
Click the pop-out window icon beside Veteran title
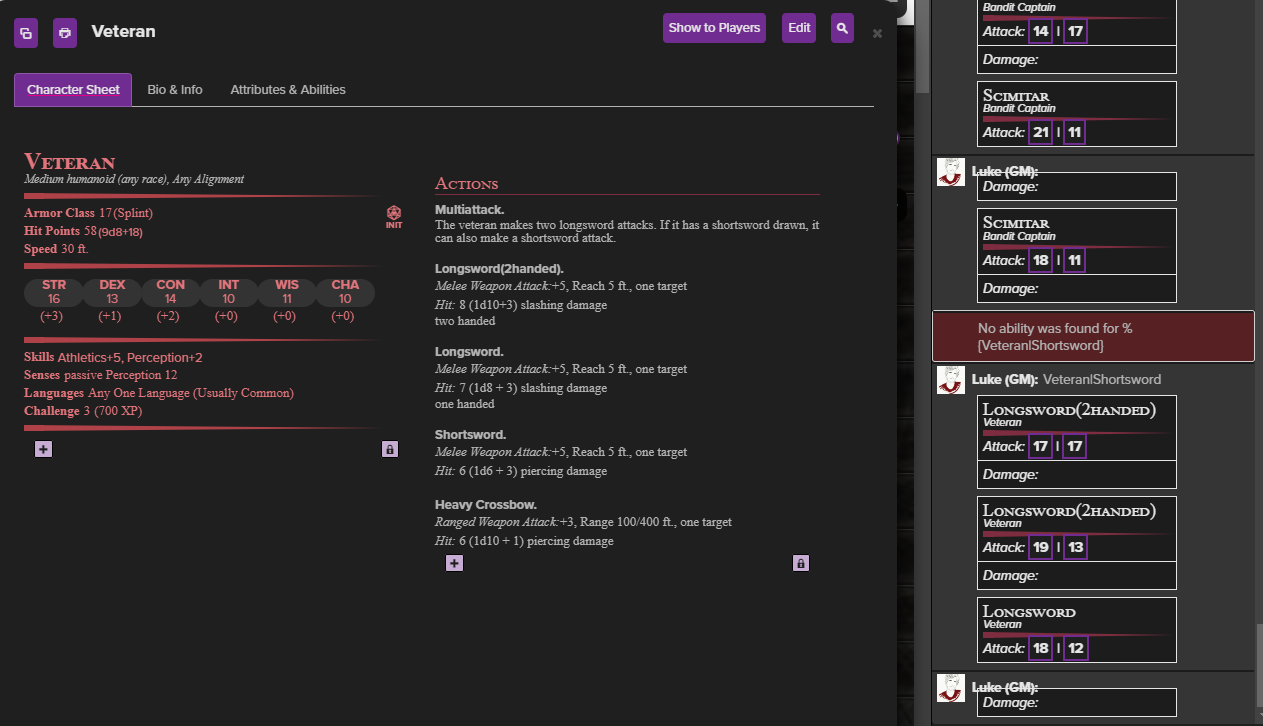pyautogui.click(x=26, y=33)
